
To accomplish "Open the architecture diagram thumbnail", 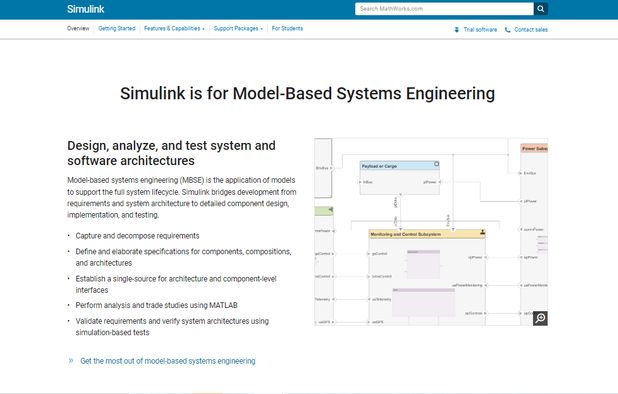I will click(x=431, y=232).
